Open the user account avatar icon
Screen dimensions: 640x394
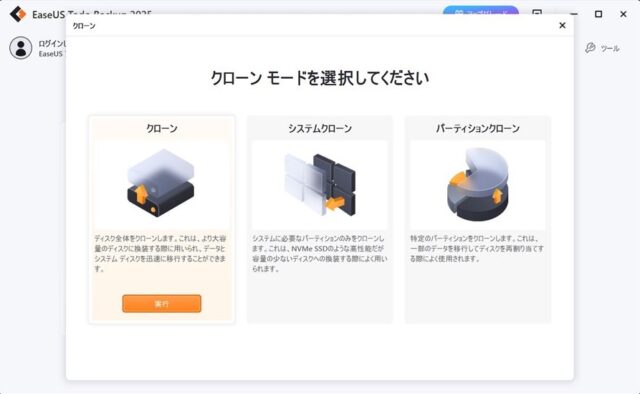click(21, 48)
